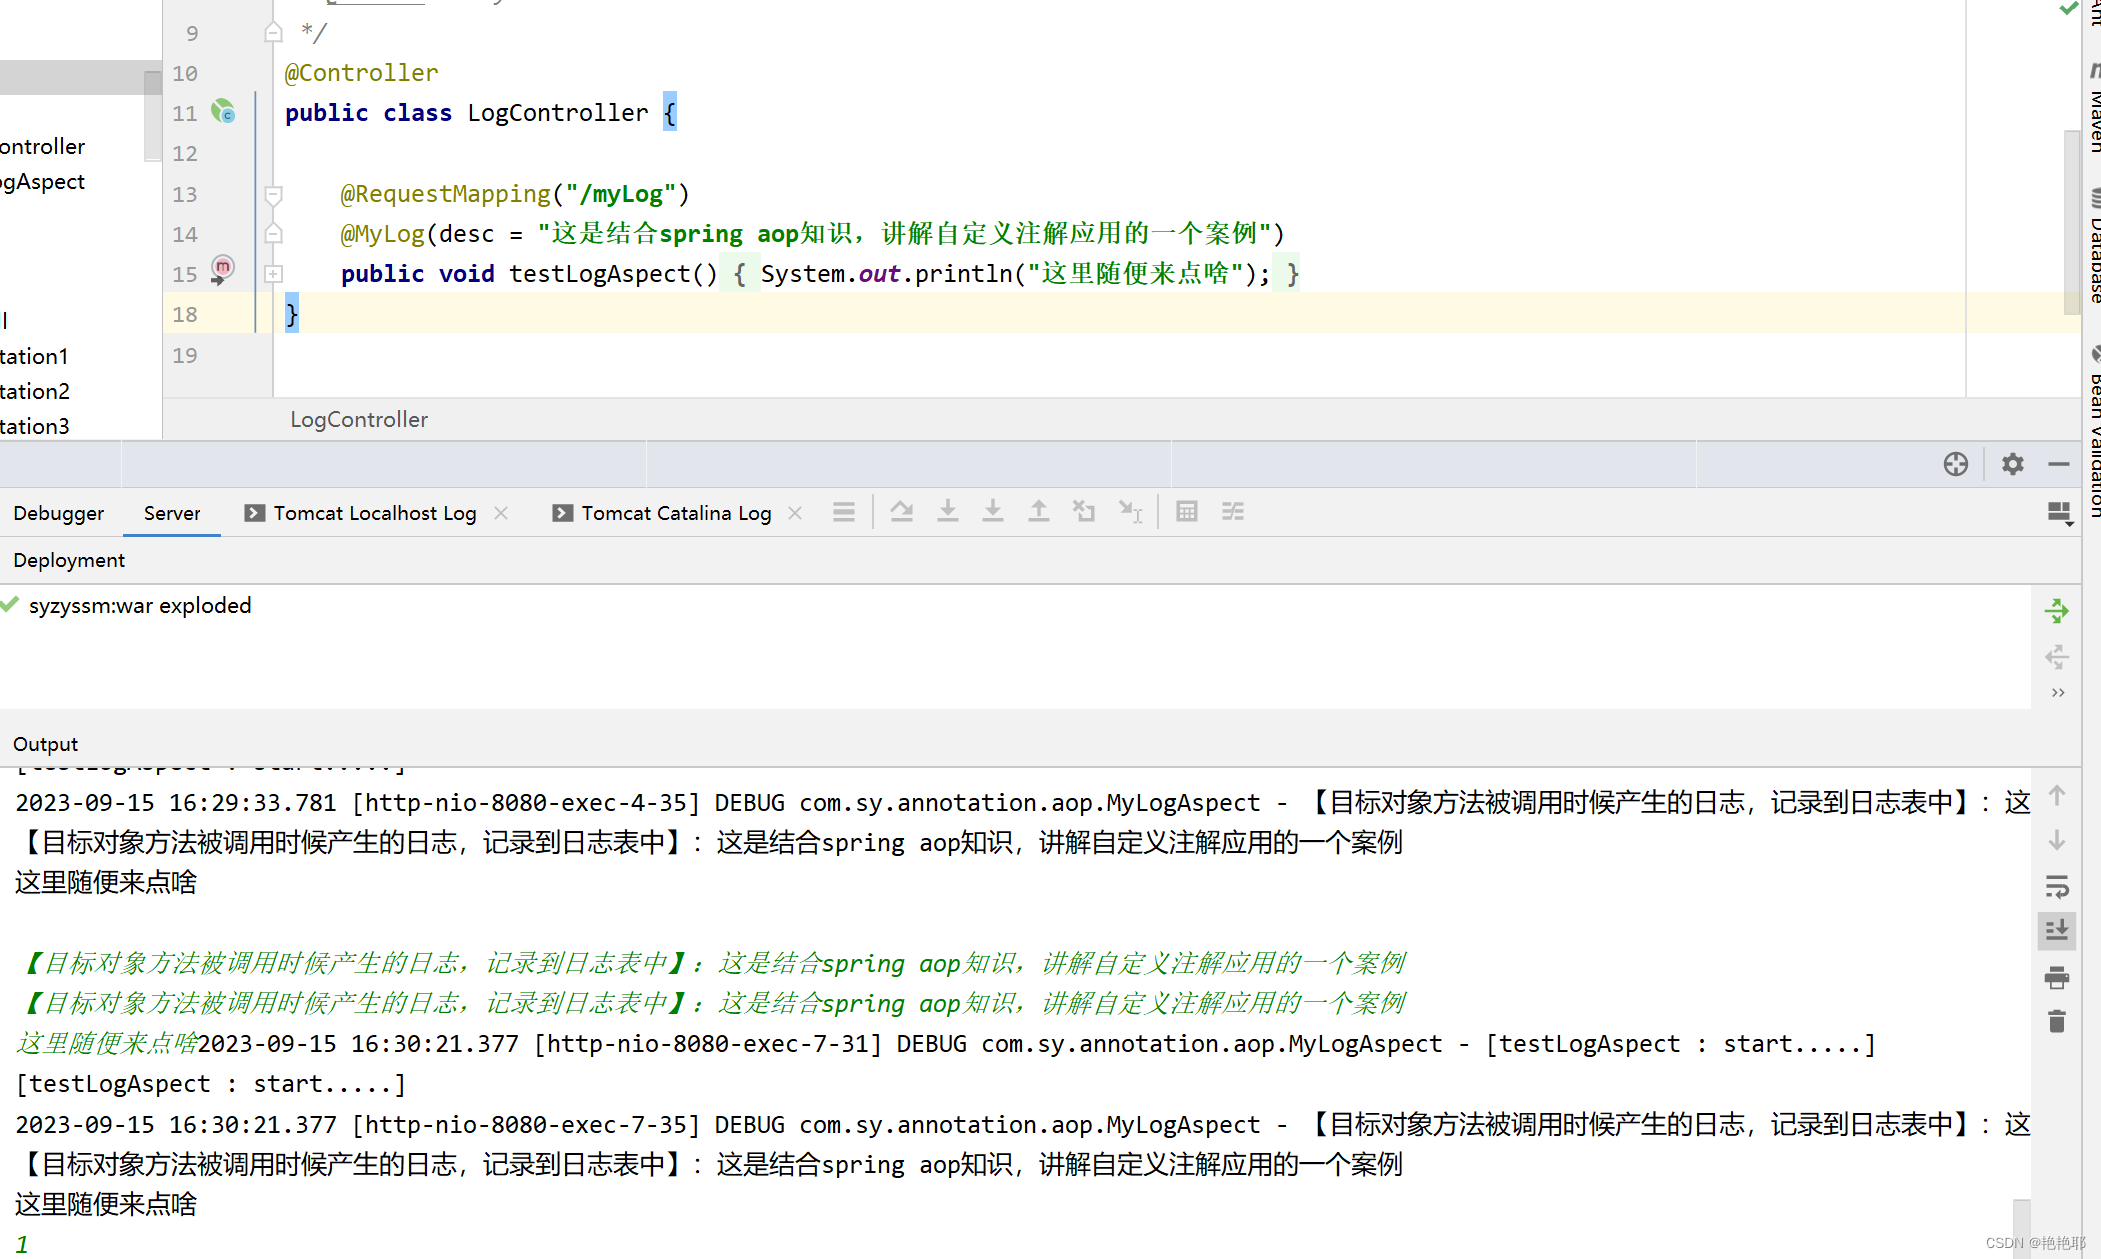Clear the console output with the trash icon
Image resolution: width=2101 pixels, height=1259 pixels.
(2057, 1022)
